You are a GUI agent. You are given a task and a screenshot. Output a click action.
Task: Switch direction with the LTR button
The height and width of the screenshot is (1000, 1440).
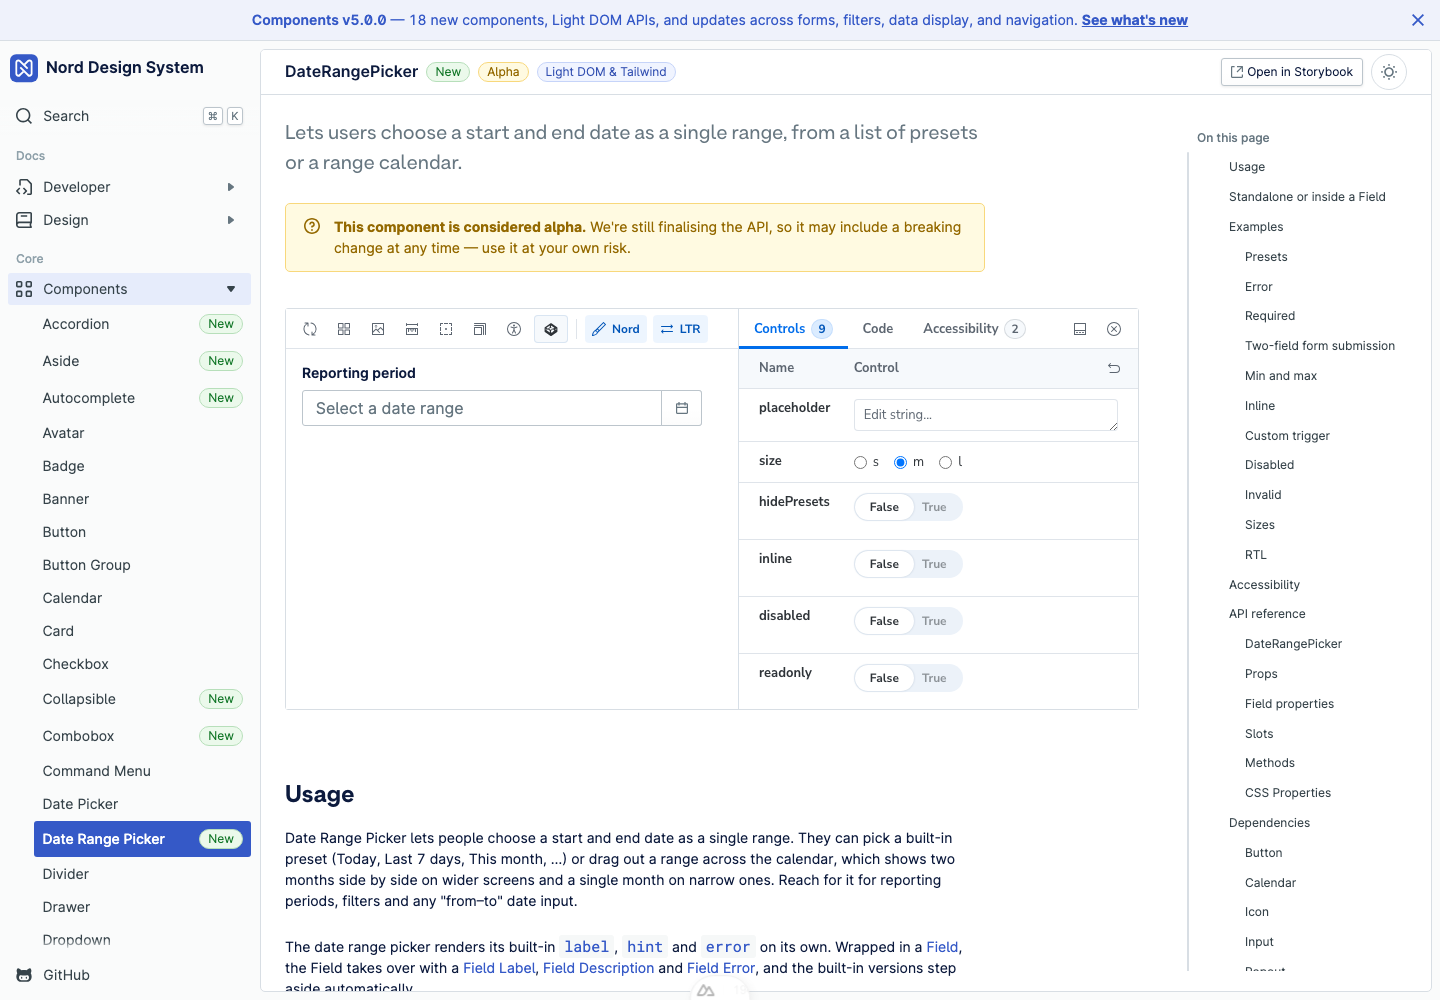(680, 329)
